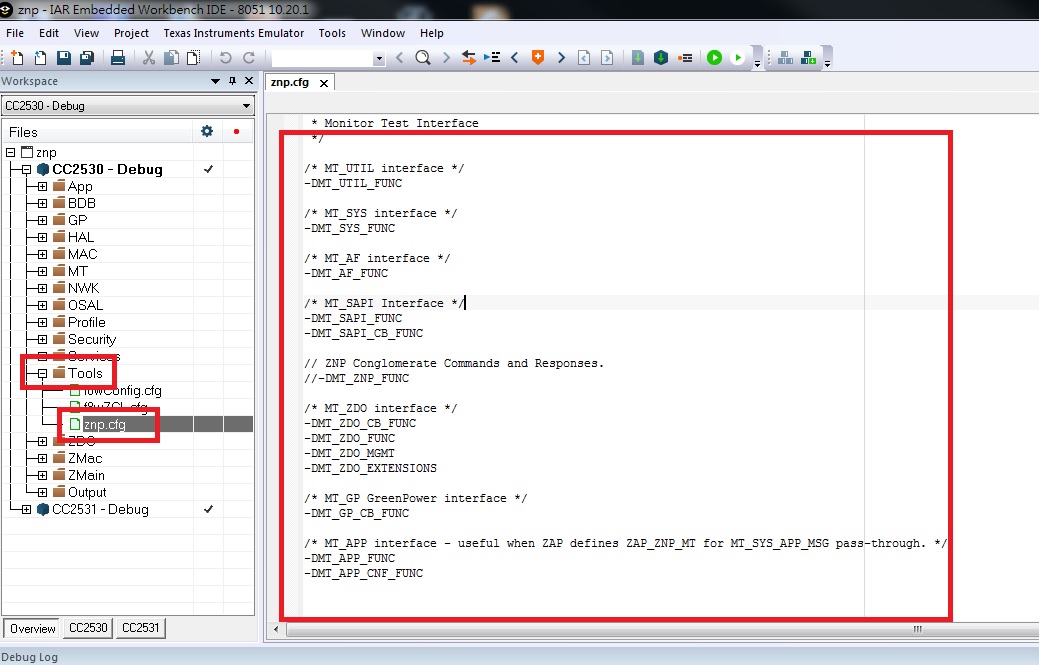This screenshot has height=665, width=1039.
Task: Click the -DMT_ZDO_EXTENSIONS line
Action: point(370,468)
